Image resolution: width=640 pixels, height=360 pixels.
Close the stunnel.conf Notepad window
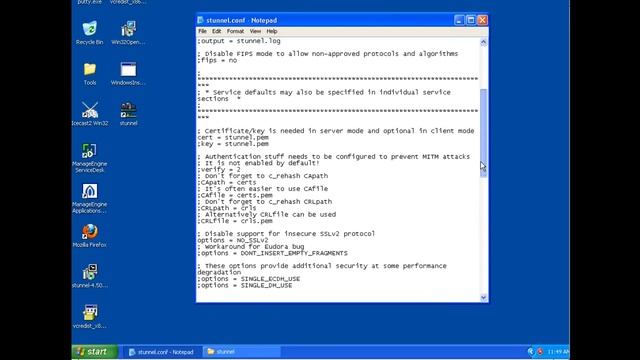click(x=482, y=20)
